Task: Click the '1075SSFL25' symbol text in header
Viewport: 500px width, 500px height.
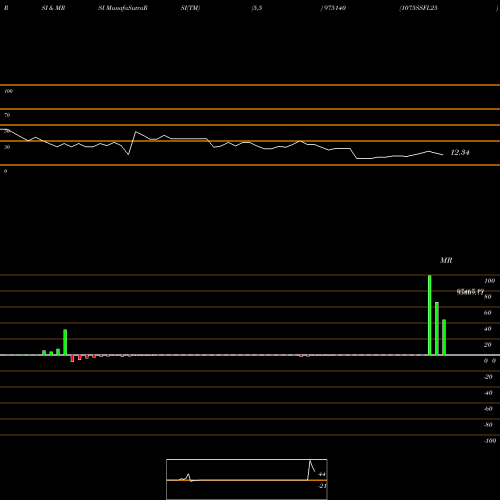Action: tap(419, 8)
